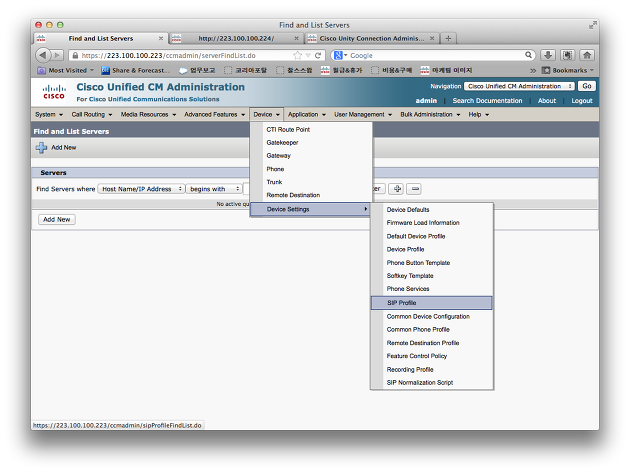
Task: Click the minus button to remove criteria
Action: pyautogui.click(x=414, y=188)
